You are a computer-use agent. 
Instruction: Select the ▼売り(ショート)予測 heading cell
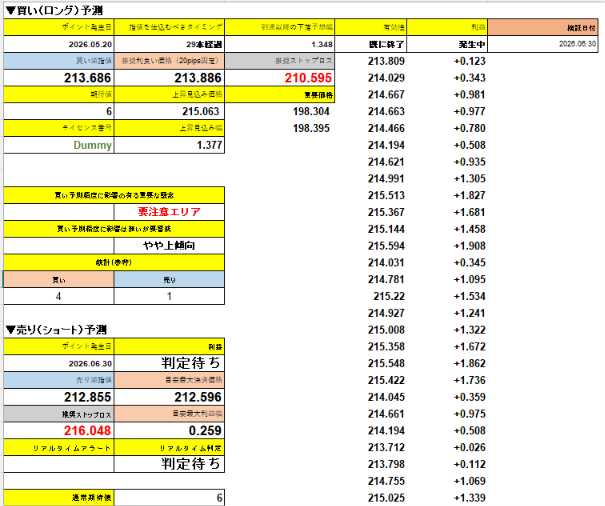point(56,330)
